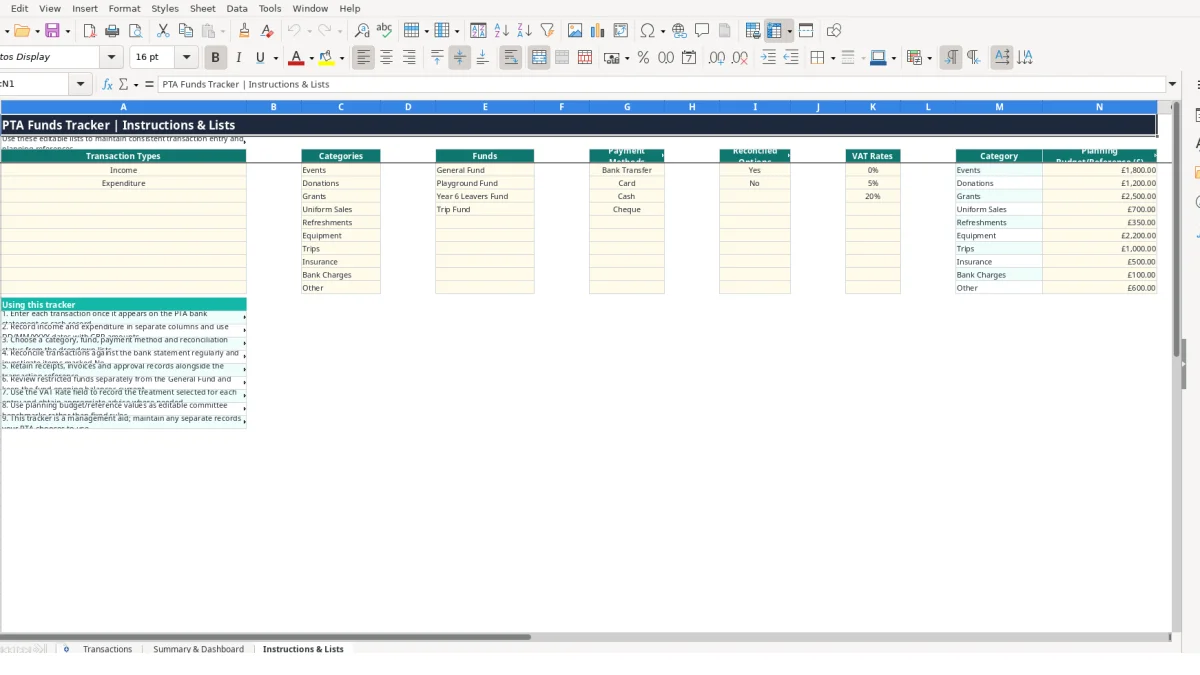
Task: Apply the red font color
Action: click(x=295, y=58)
